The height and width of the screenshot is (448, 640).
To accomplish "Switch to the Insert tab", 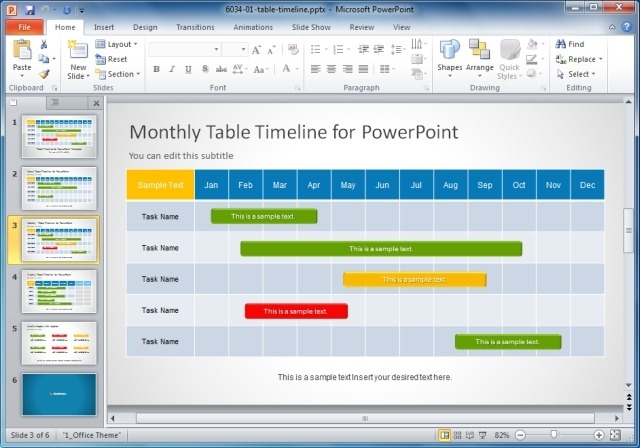I will click(104, 27).
